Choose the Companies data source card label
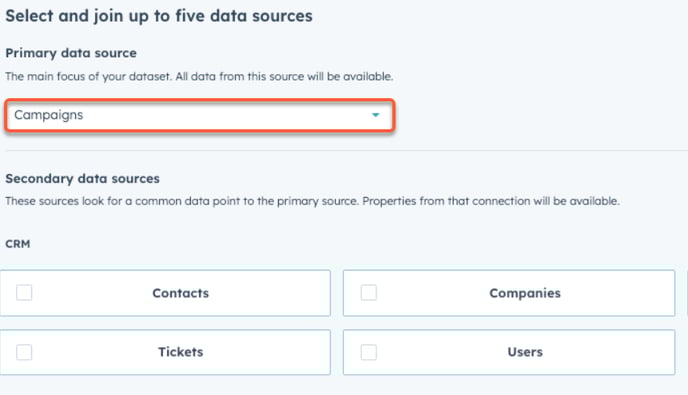The image size is (688, 395). [525, 293]
